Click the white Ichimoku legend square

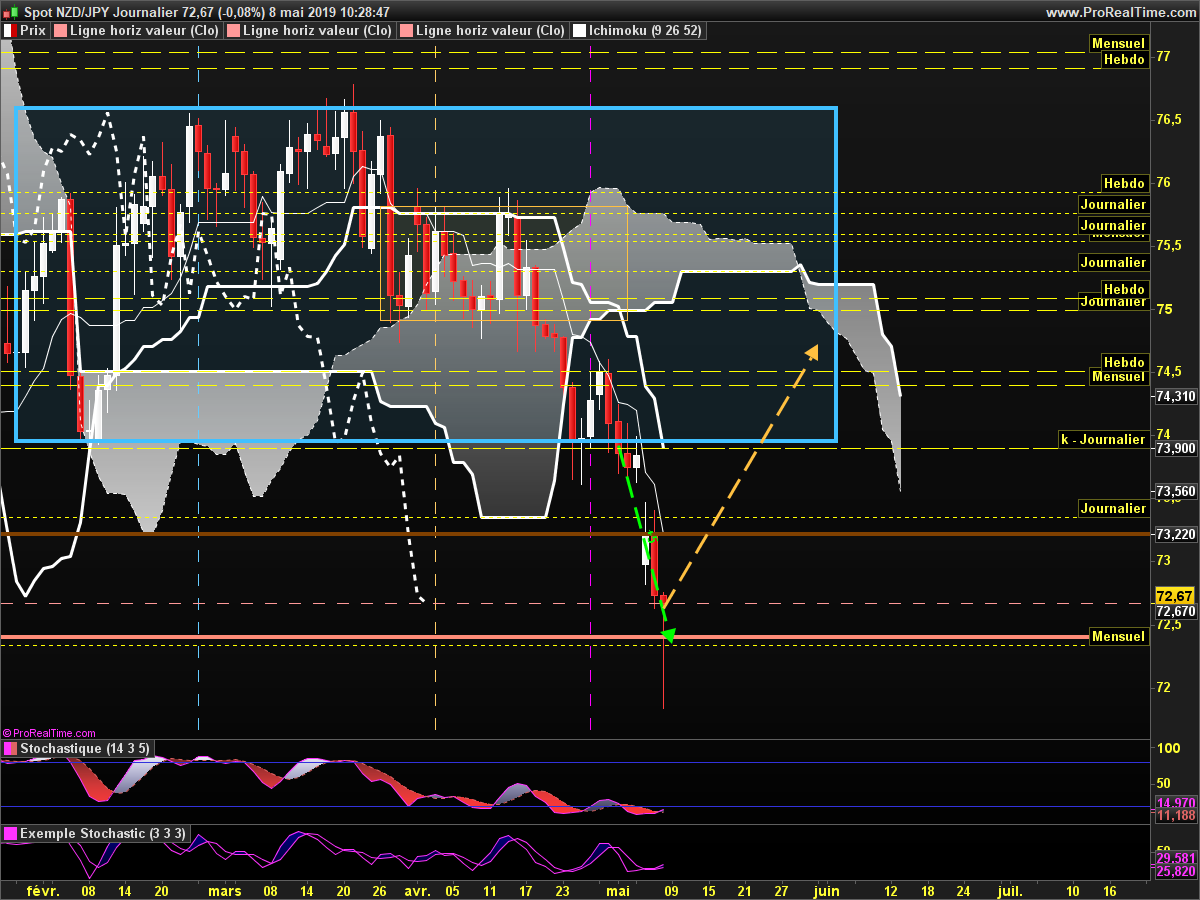click(x=578, y=31)
